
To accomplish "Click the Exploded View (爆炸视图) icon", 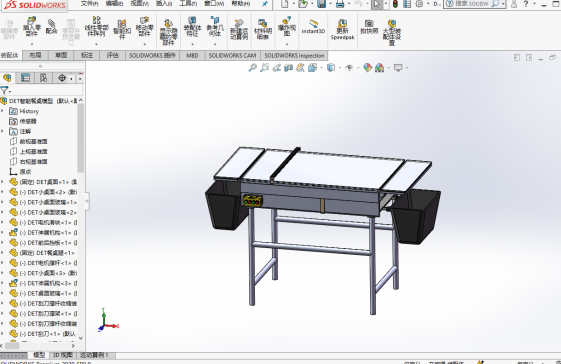I will coord(287,20).
